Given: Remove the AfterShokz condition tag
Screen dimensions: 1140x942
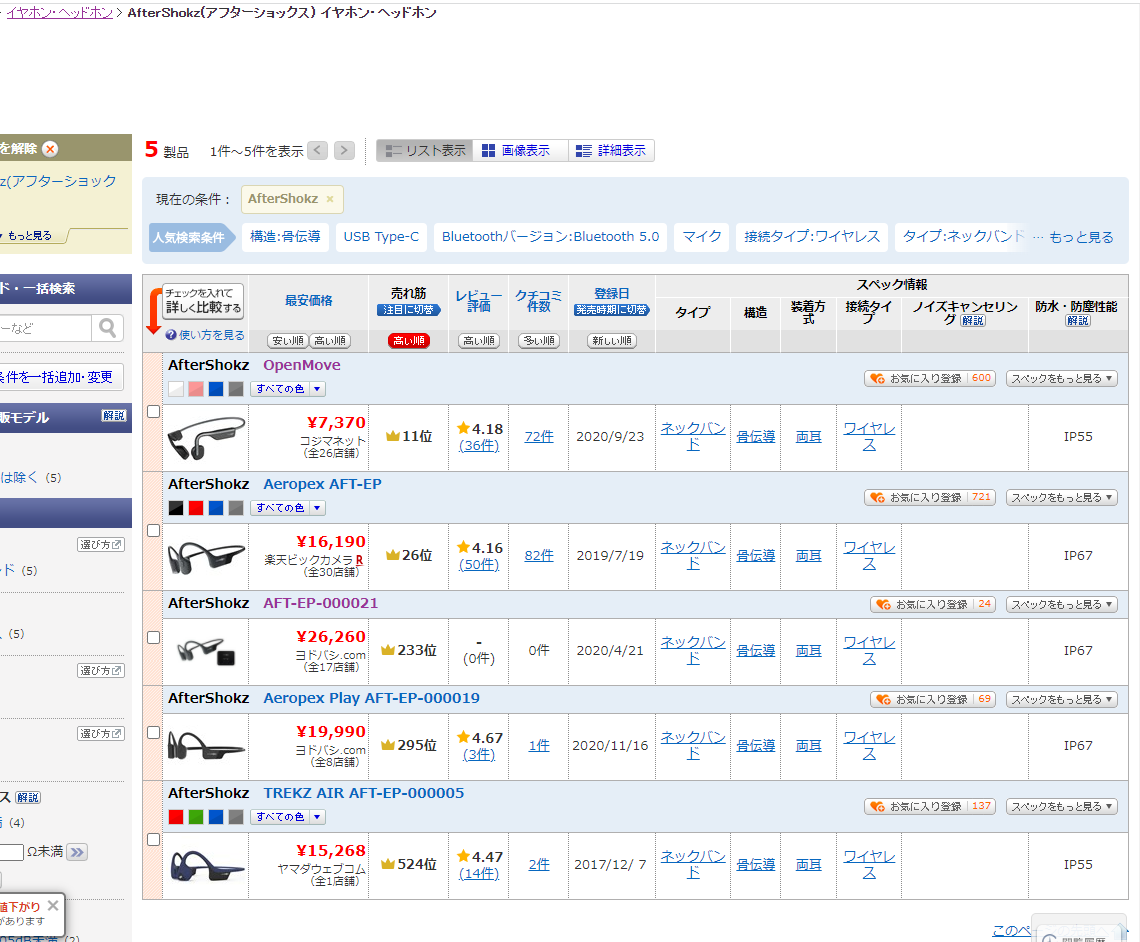Looking at the screenshot, I should point(330,199).
